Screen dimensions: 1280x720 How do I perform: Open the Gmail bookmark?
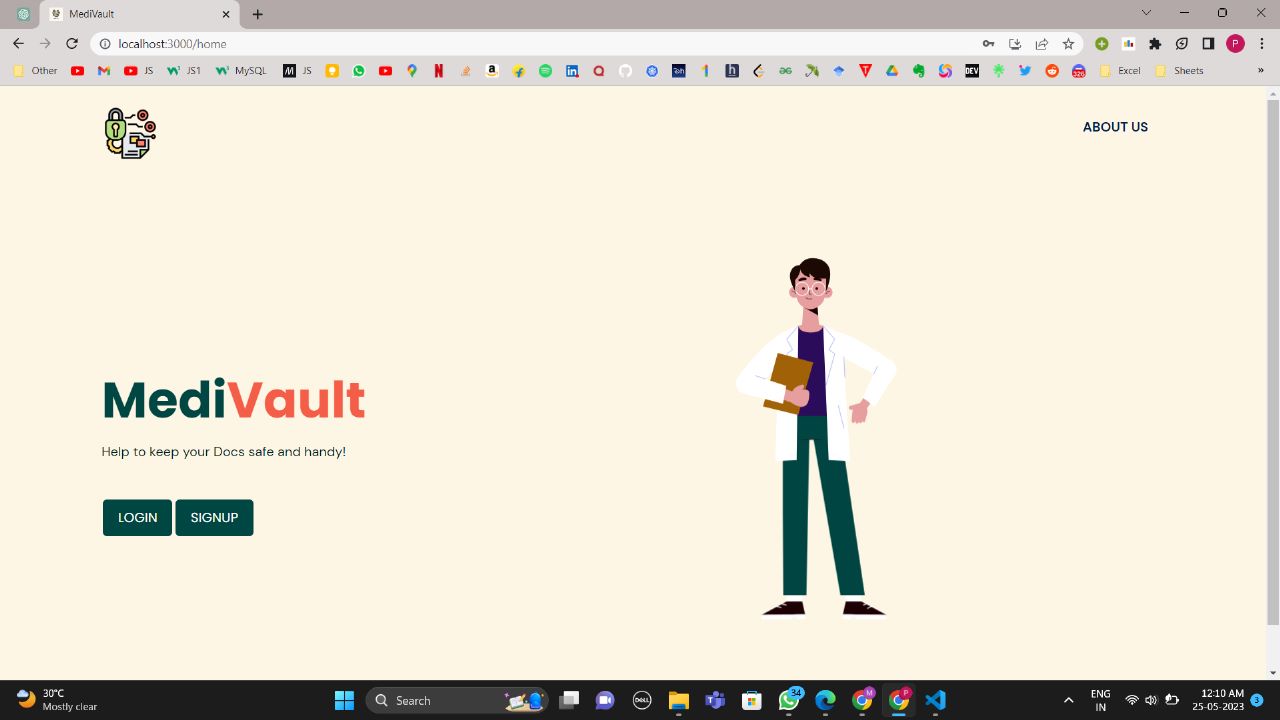tap(104, 70)
